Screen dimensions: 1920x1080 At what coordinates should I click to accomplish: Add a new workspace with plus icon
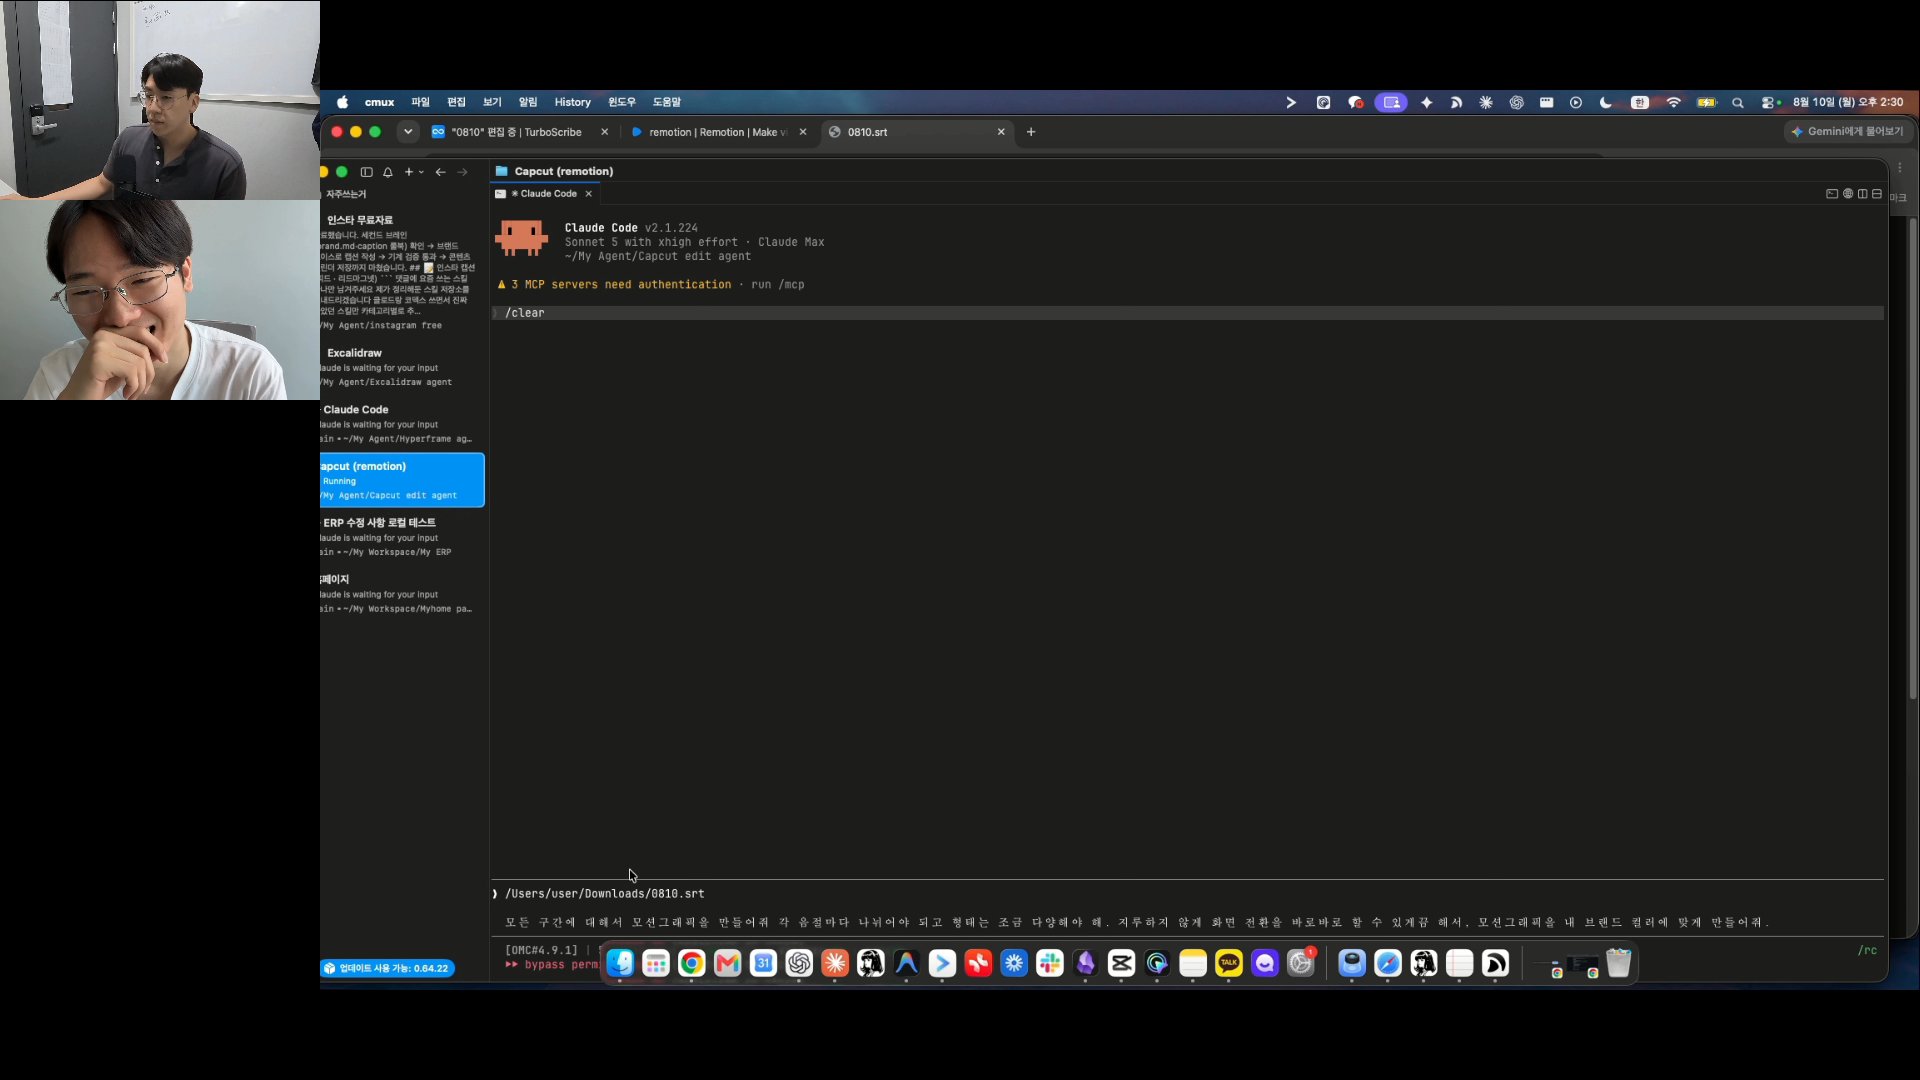coord(408,172)
